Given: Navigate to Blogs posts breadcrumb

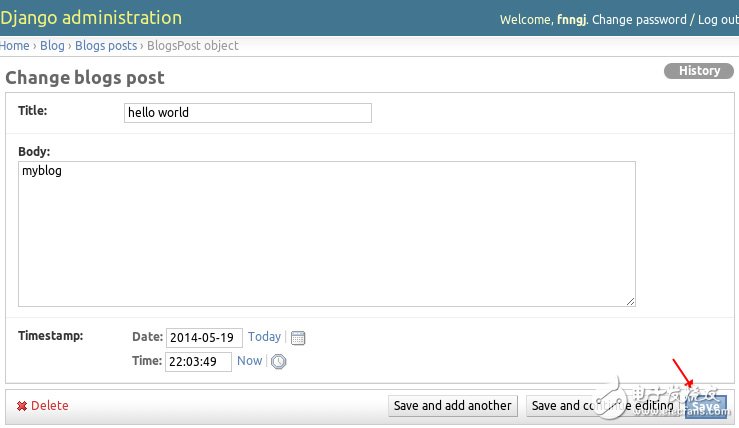Looking at the screenshot, I should click(107, 46).
